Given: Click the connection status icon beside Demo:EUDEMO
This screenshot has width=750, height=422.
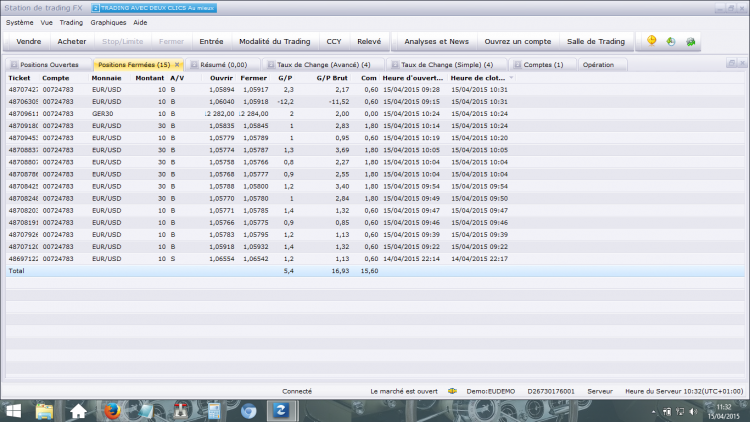Looking at the screenshot, I should click(452, 391).
